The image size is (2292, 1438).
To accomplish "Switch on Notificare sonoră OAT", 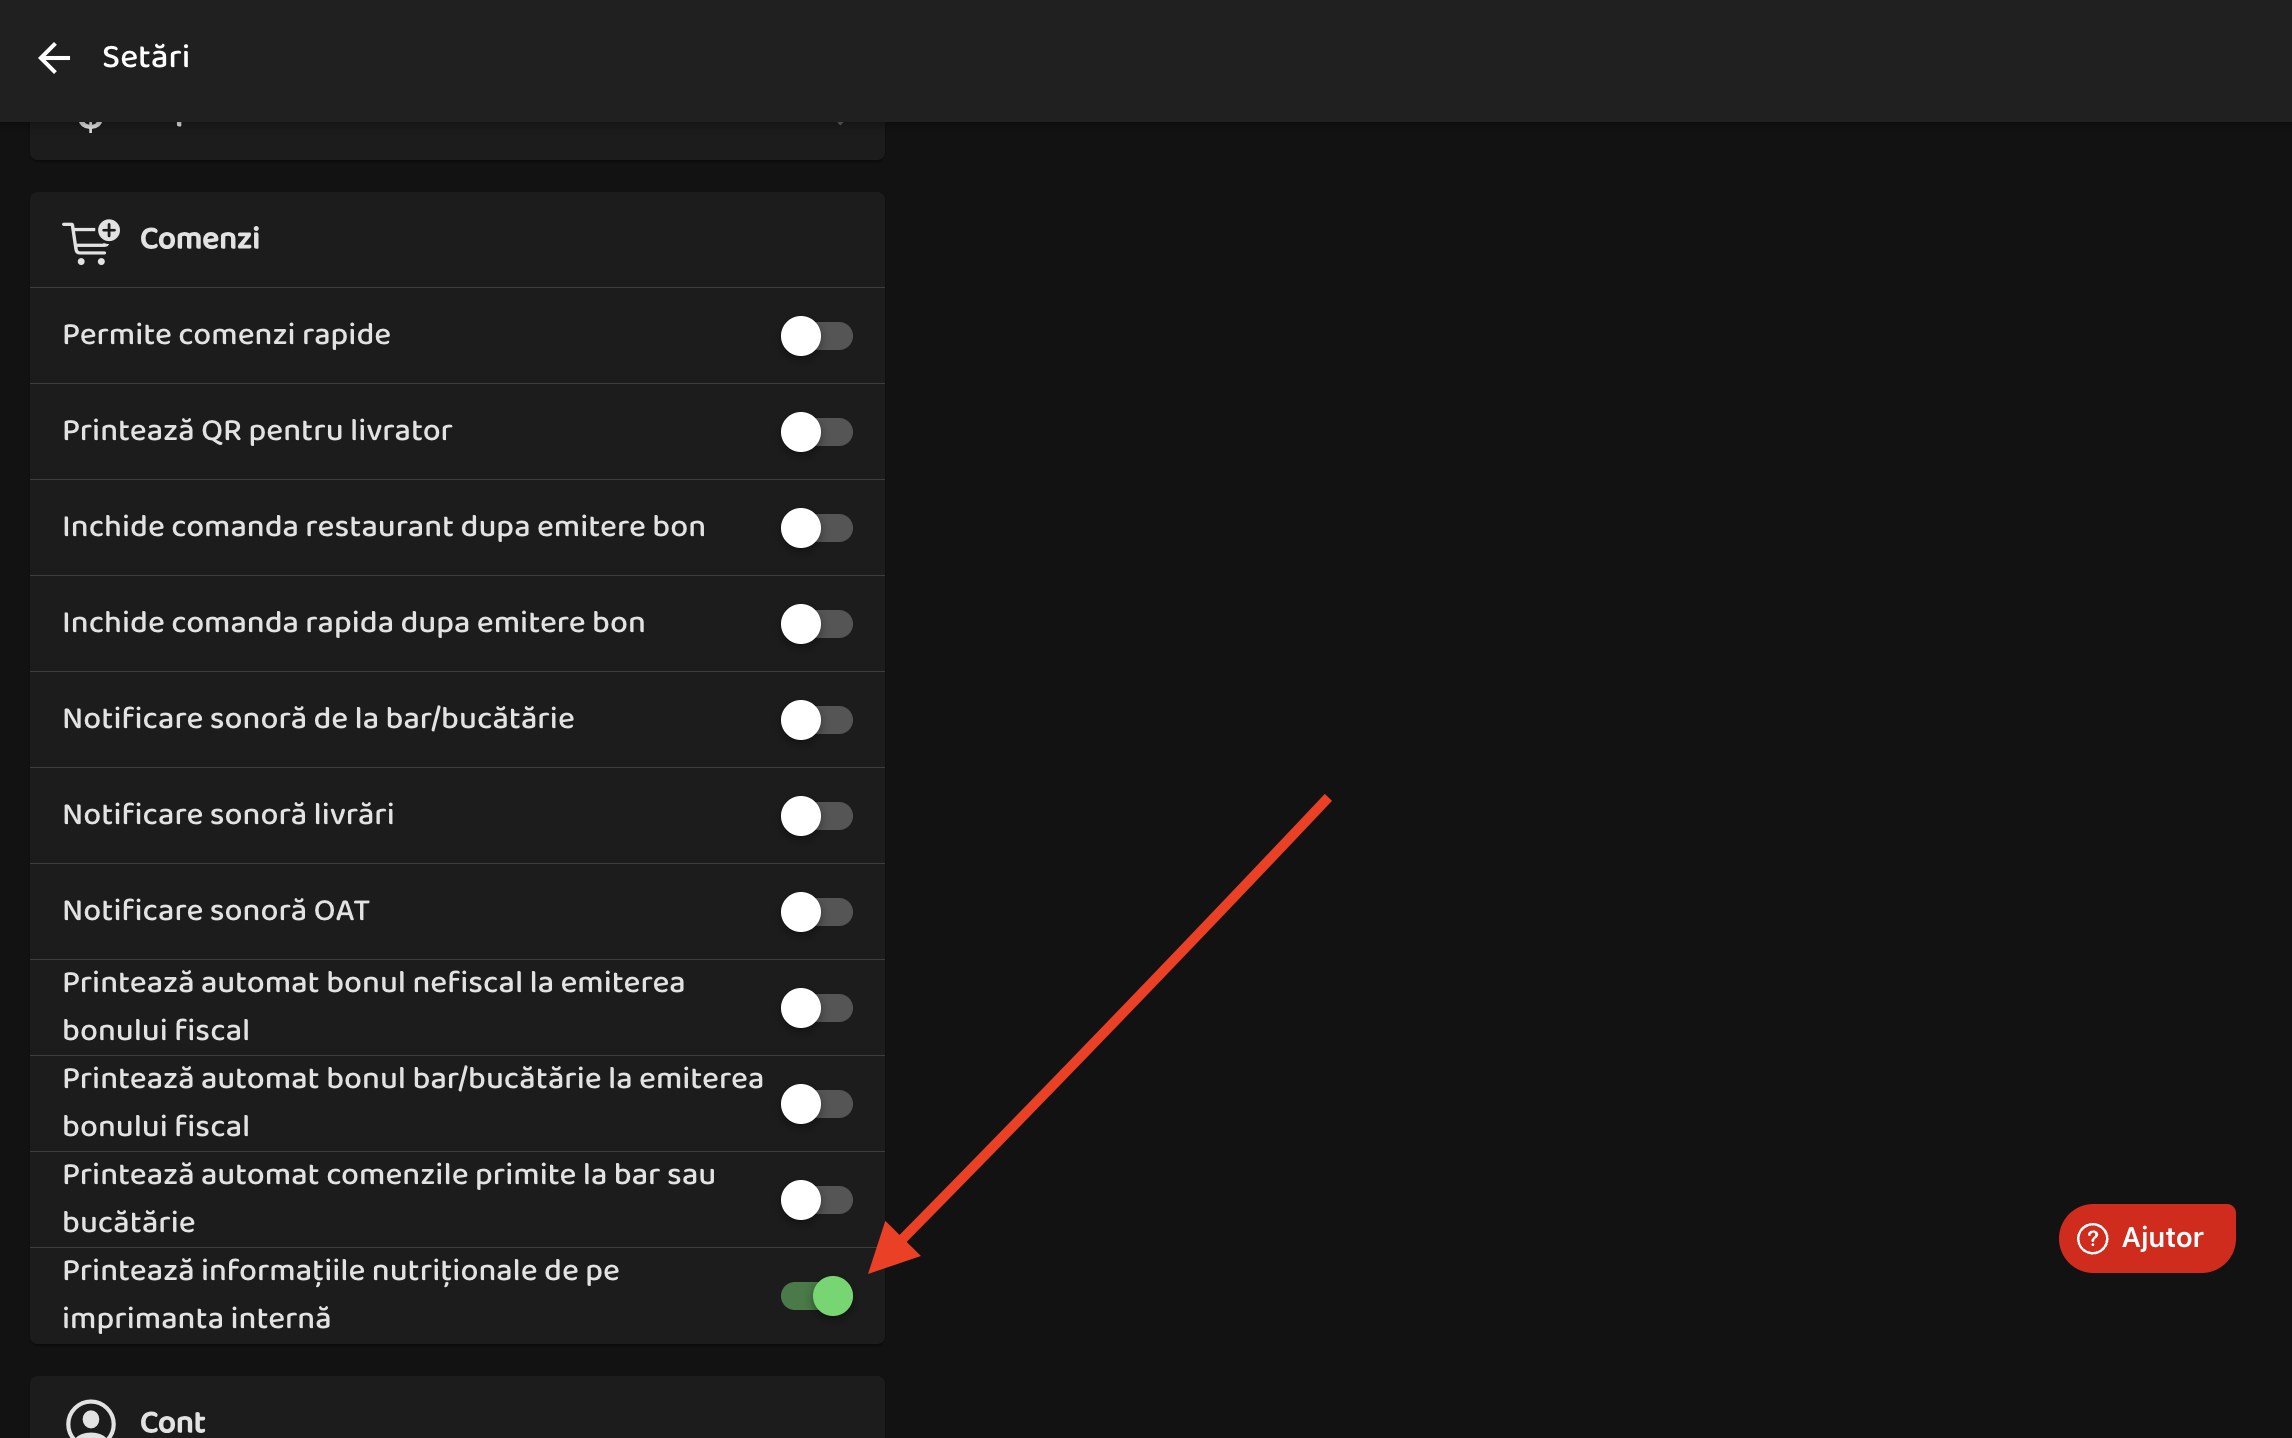I will click(x=816, y=912).
